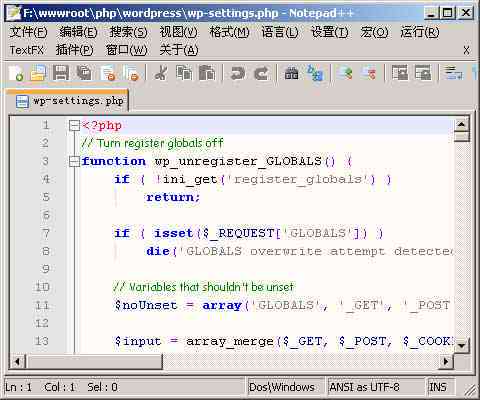This screenshot has height=400, width=480.
Task: Click the Copy toolbar icon
Action: pyautogui.click(x=184, y=73)
